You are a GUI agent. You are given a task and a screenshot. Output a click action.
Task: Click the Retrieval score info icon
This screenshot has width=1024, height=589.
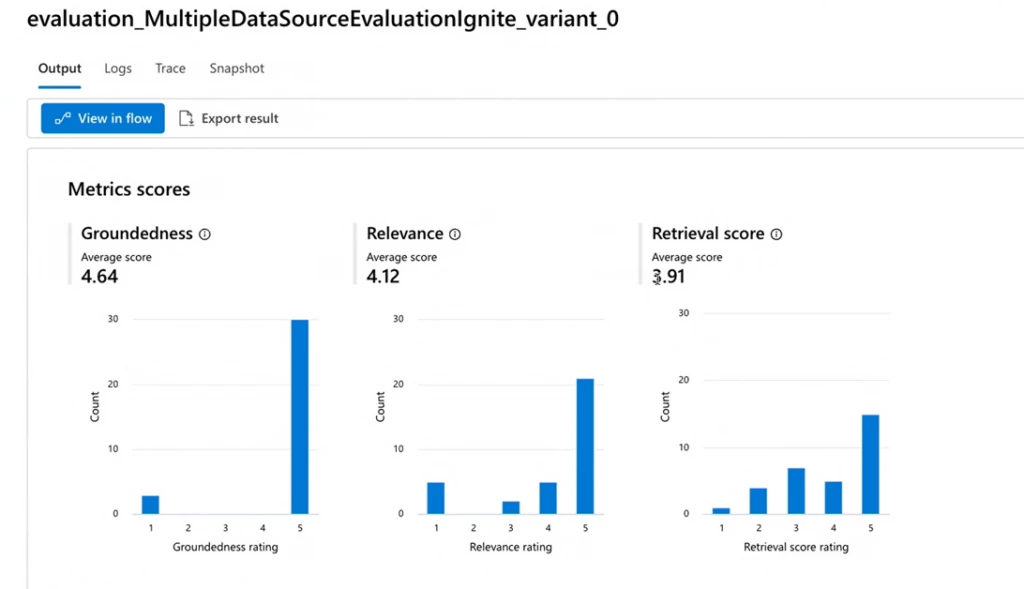click(776, 234)
